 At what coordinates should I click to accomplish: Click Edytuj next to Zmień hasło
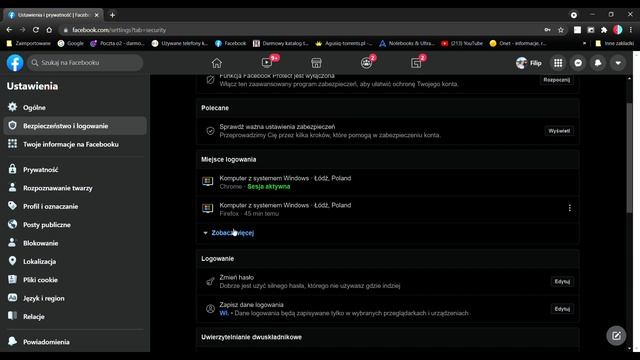click(x=562, y=282)
